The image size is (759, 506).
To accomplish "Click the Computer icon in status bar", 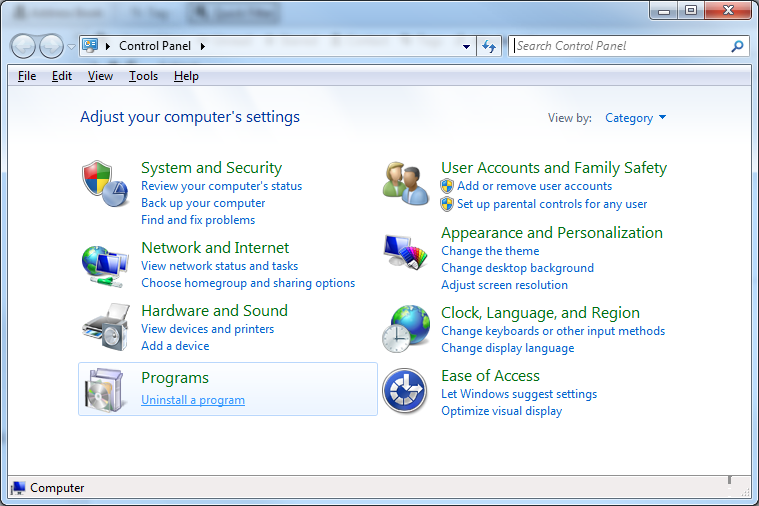I will click(x=18, y=488).
